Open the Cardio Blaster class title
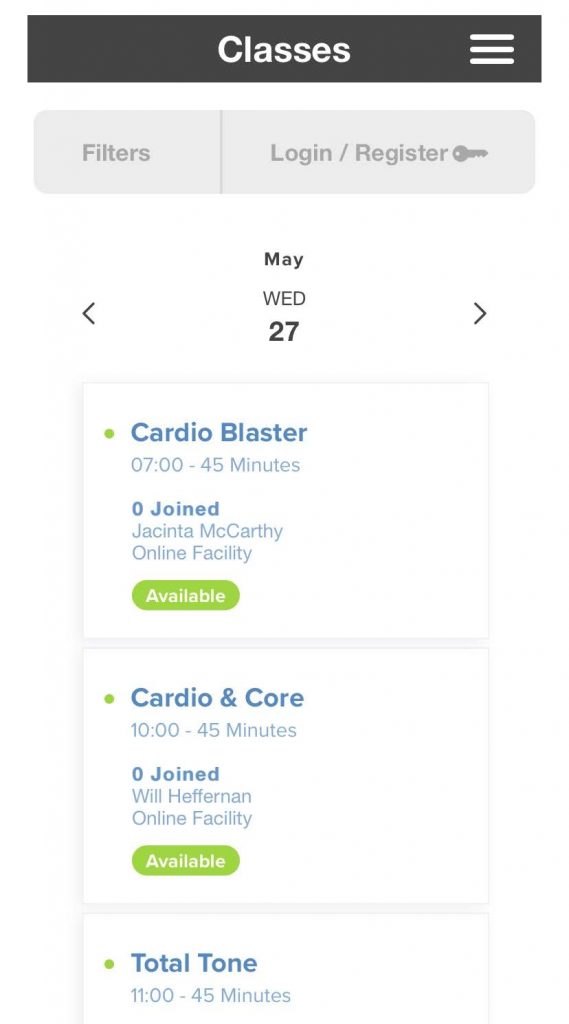569x1024 pixels. click(219, 432)
